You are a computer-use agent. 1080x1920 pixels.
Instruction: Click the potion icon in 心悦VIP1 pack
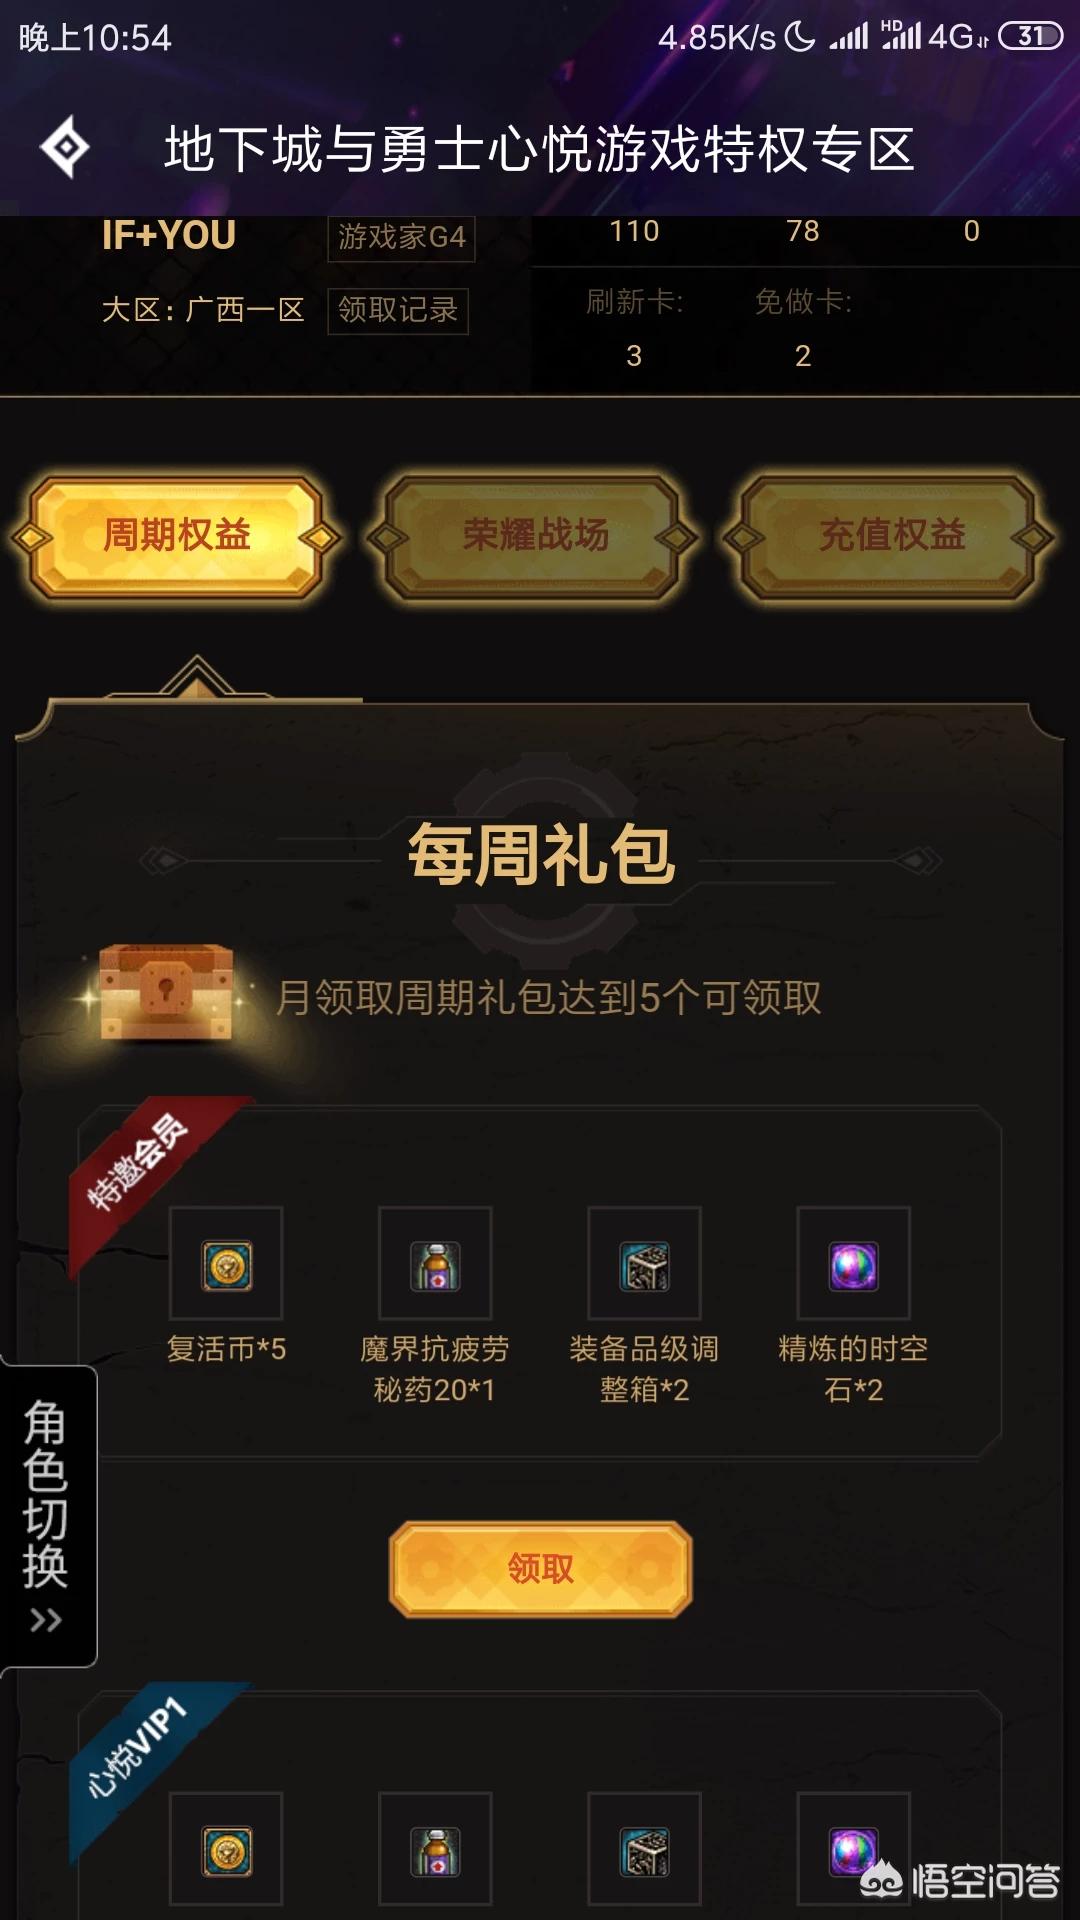click(x=436, y=1850)
